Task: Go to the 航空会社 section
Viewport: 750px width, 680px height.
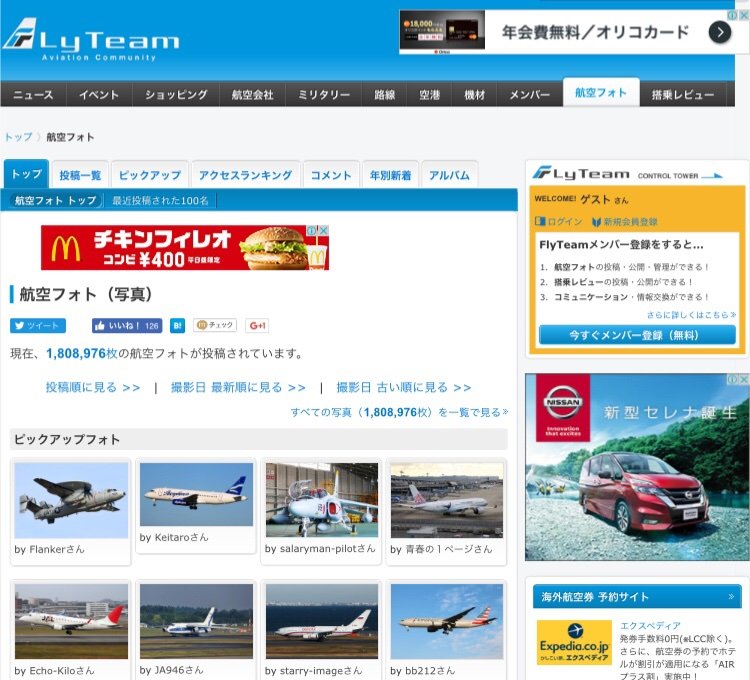Action: tap(253, 94)
